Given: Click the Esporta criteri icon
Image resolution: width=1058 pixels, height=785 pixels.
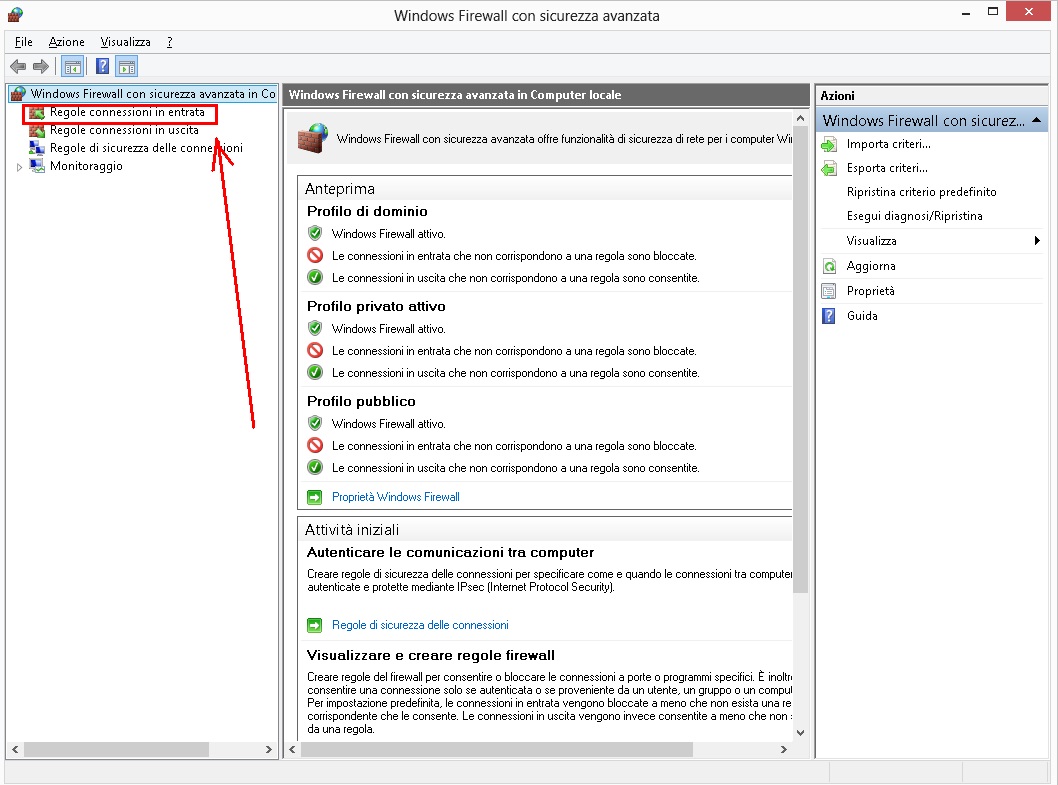Looking at the screenshot, I should 828,169.
